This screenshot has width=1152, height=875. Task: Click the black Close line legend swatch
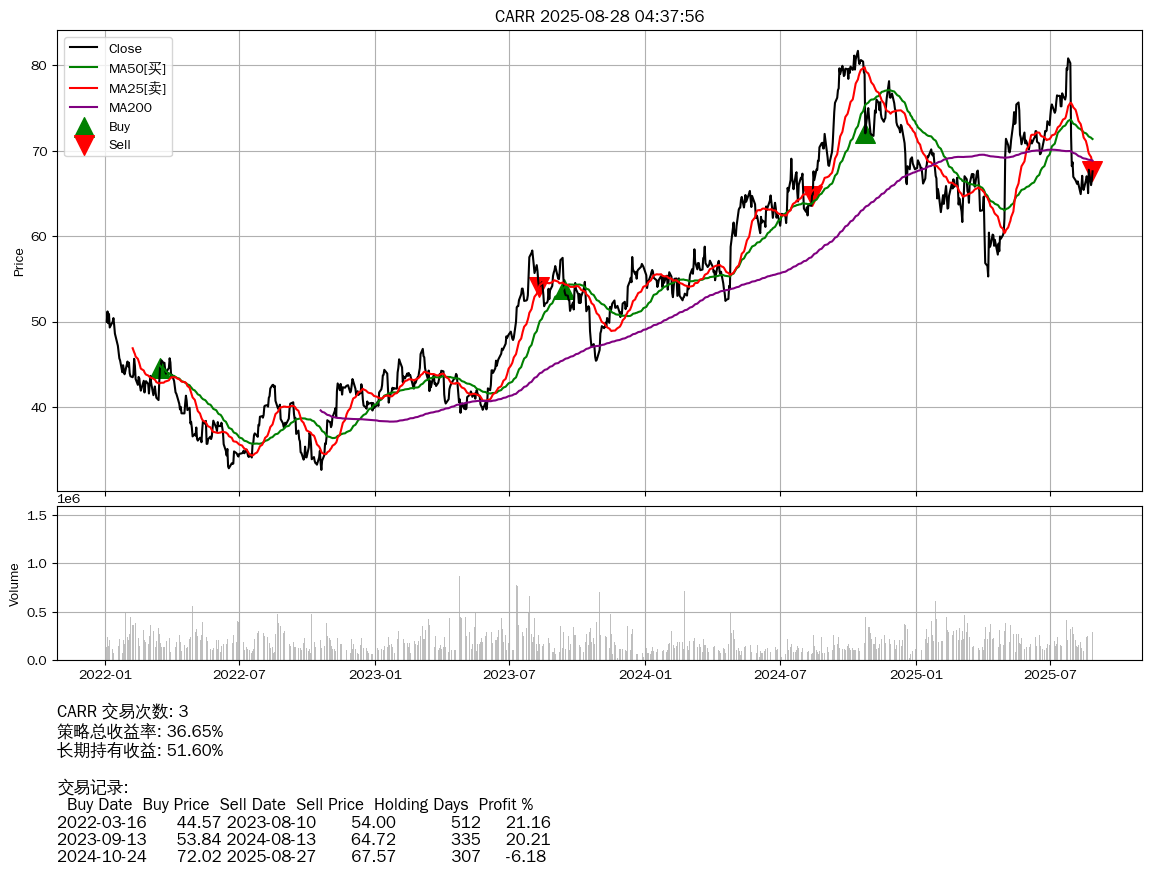(x=85, y=49)
